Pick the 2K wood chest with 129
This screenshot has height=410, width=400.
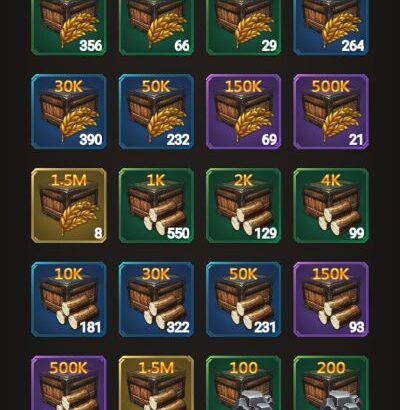click(x=244, y=206)
